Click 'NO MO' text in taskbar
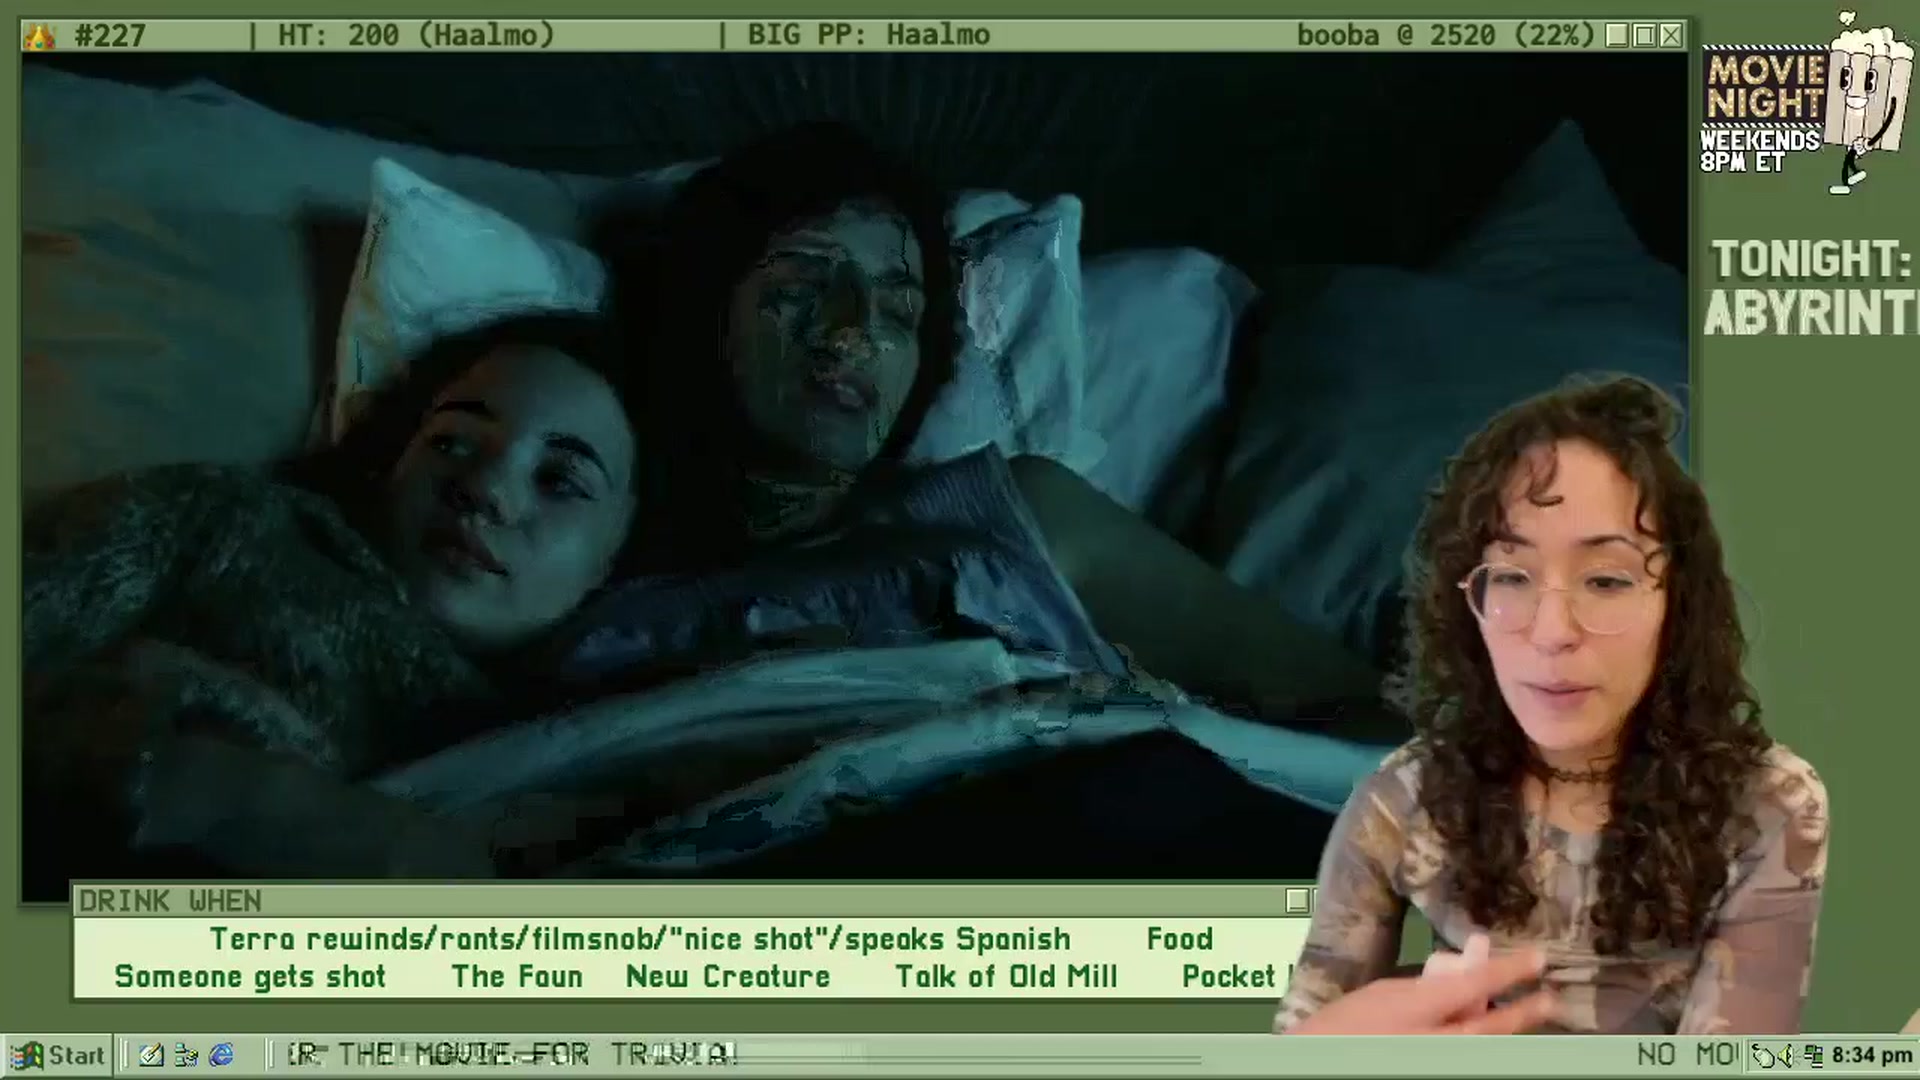This screenshot has height=1080, width=1920. (x=1688, y=1054)
